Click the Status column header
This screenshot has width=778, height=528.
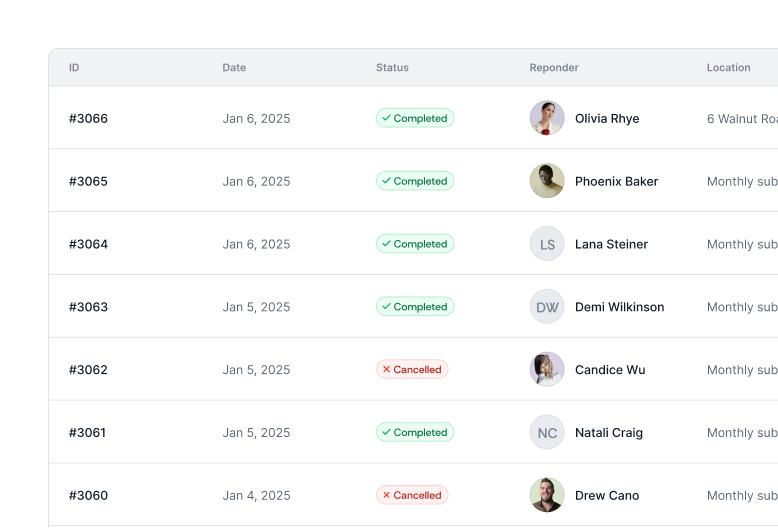(x=392, y=68)
